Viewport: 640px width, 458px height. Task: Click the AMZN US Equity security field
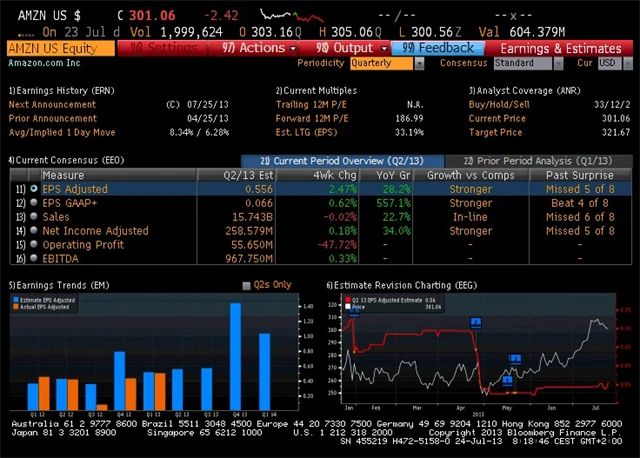click(x=60, y=47)
